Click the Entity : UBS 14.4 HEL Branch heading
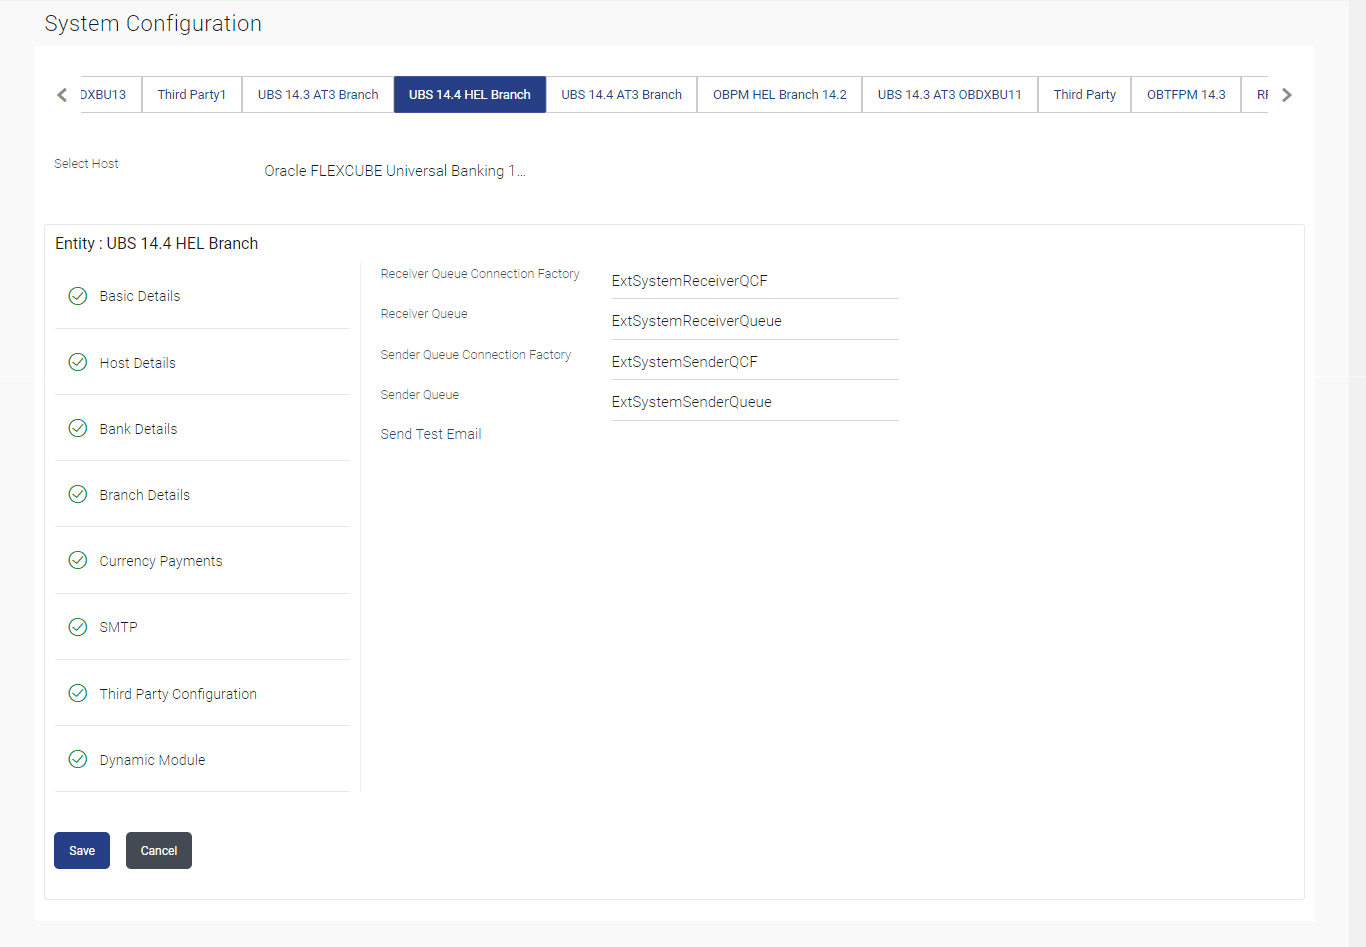 pos(157,243)
